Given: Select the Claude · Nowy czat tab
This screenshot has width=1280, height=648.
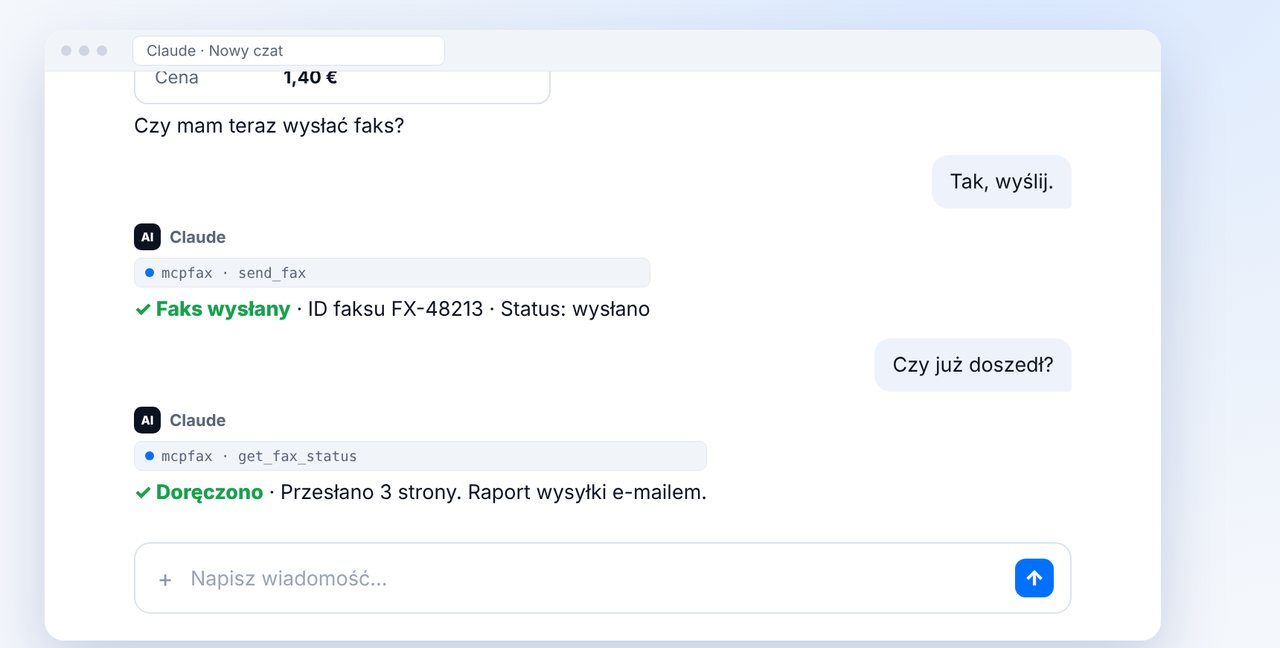Looking at the screenshot, I should [288, 51].
